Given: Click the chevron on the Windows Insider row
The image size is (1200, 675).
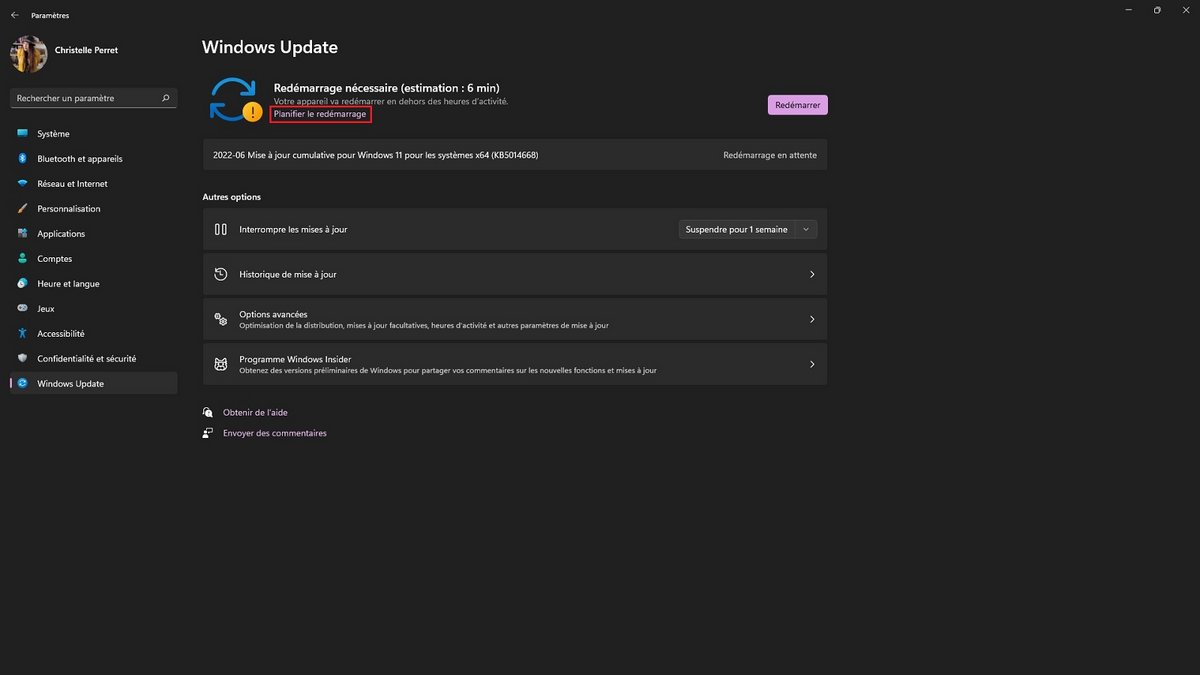Looking at the screenshot, I should tap(812, 364).
